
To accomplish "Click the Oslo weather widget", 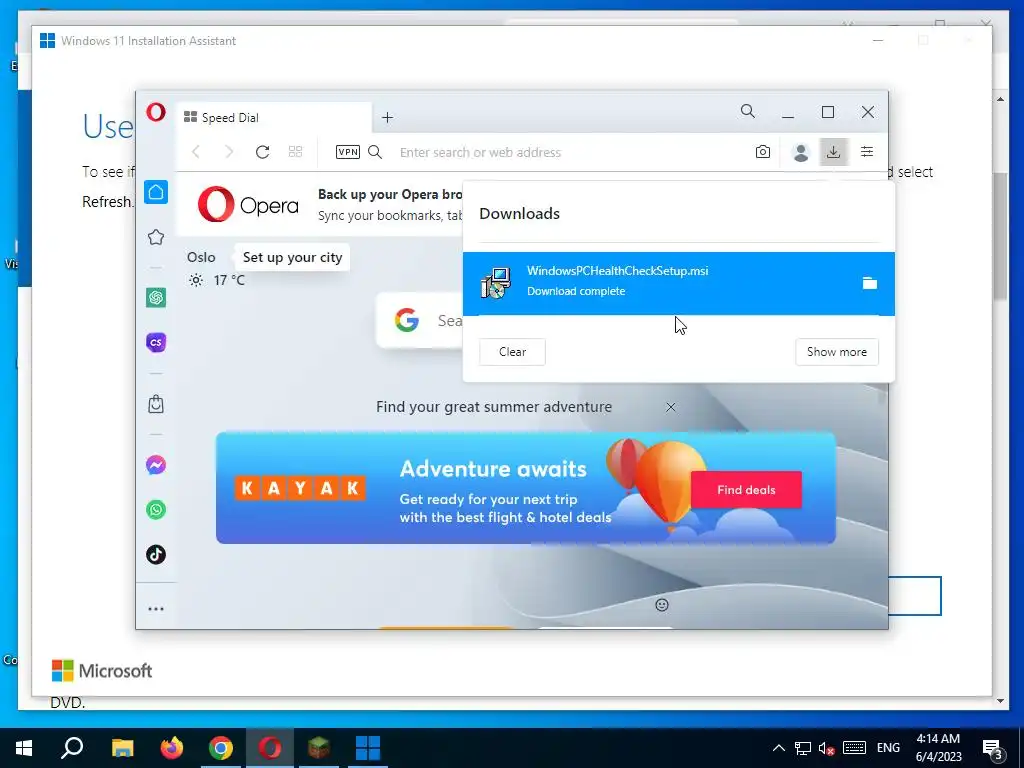I will click(216, 269).
